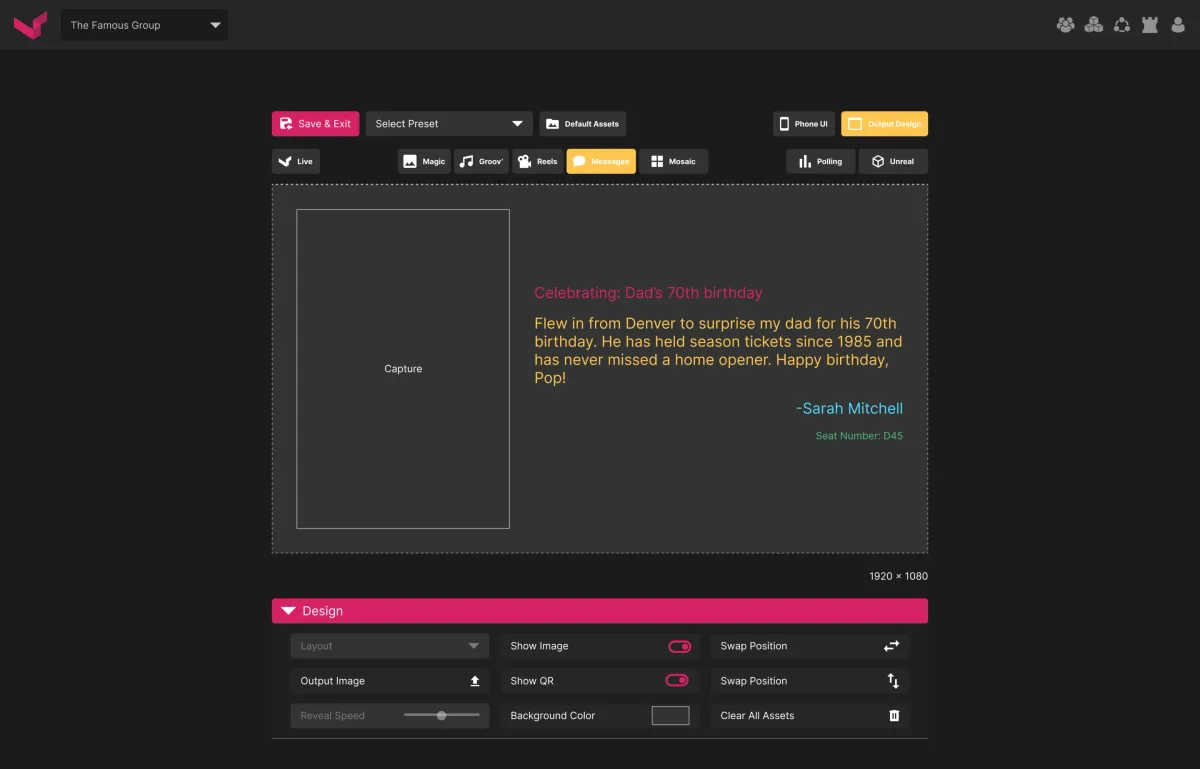Open the single user profile icon
This screenshot has width=1200, height=769.
1178,25
